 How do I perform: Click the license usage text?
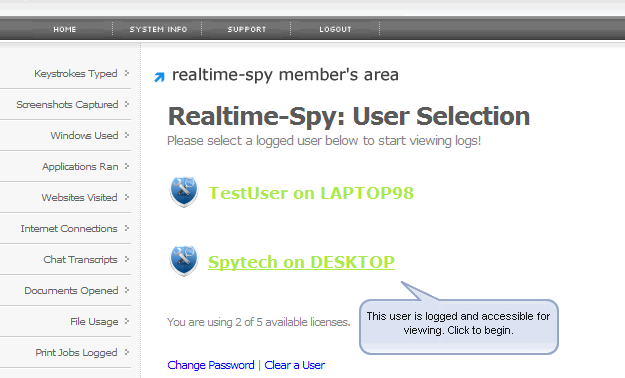pyautogui.click(x=258, y=322)
